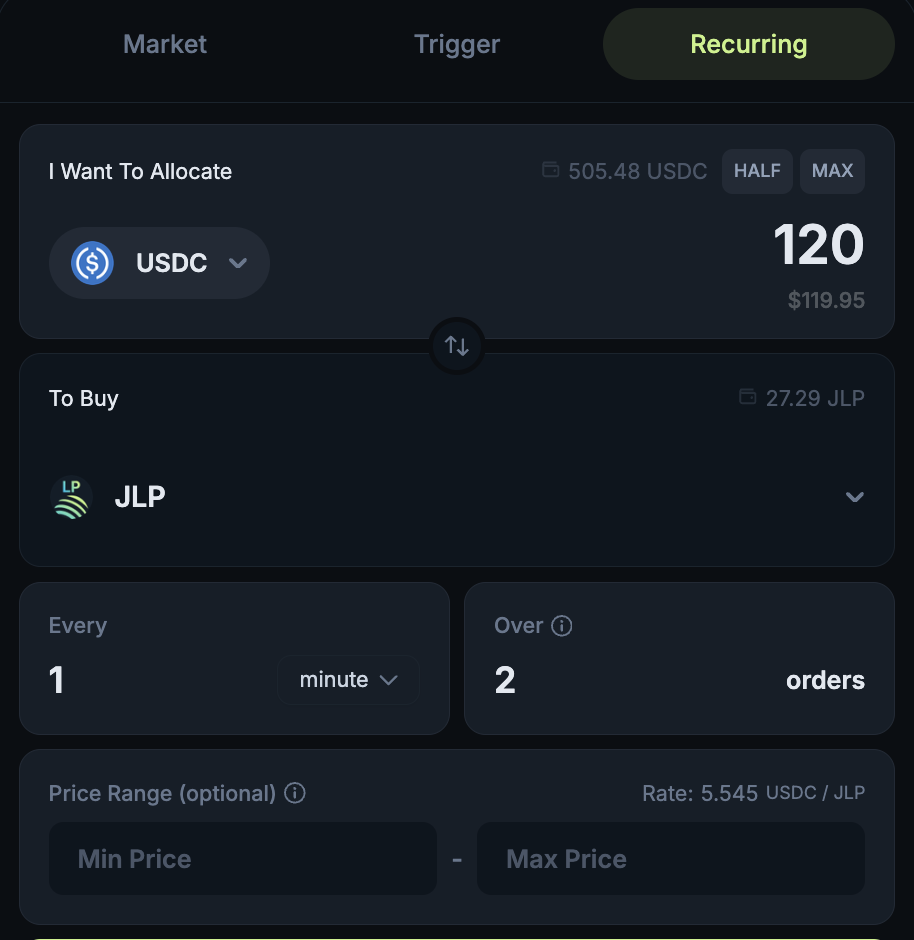Click the allocation amount field showing 120

pyautogui.click(x=817, y=245)
